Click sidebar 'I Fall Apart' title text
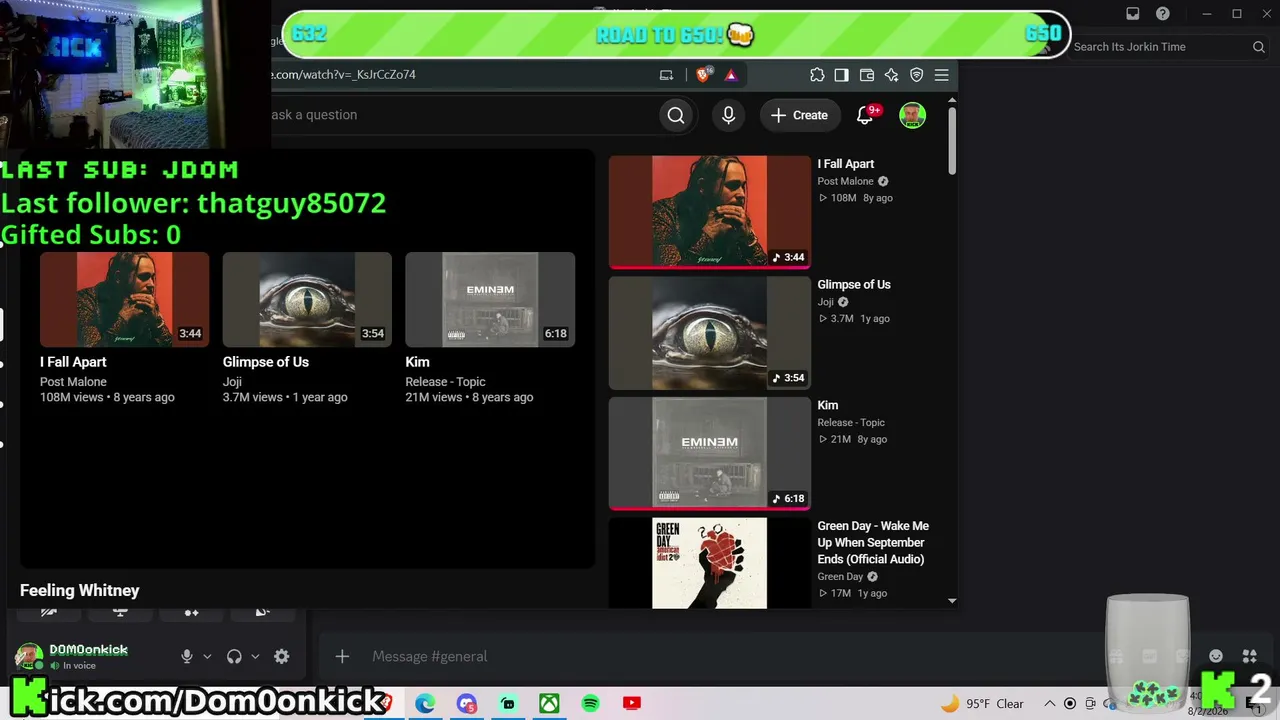The width and height of the screenshot is (1280, 720). (846, 164)
